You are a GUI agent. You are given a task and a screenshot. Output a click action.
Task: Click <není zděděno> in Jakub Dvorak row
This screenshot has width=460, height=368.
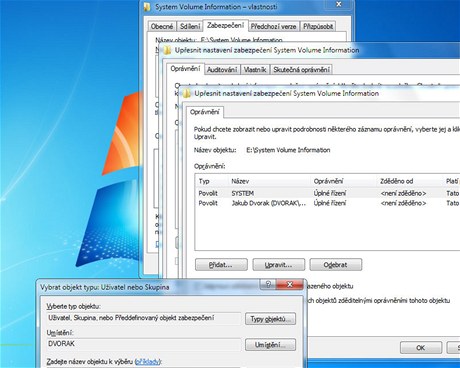tap(403, 203)
